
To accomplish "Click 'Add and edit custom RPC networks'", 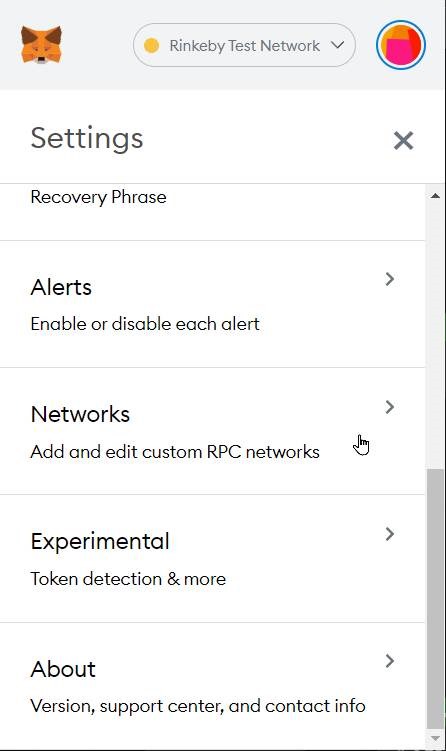I will pyautogui.click(x=175, y=452).
